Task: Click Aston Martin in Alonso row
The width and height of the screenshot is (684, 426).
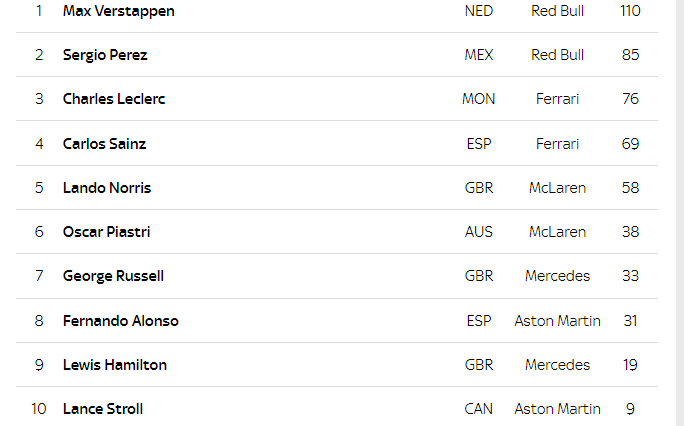Action: [557, 321]
